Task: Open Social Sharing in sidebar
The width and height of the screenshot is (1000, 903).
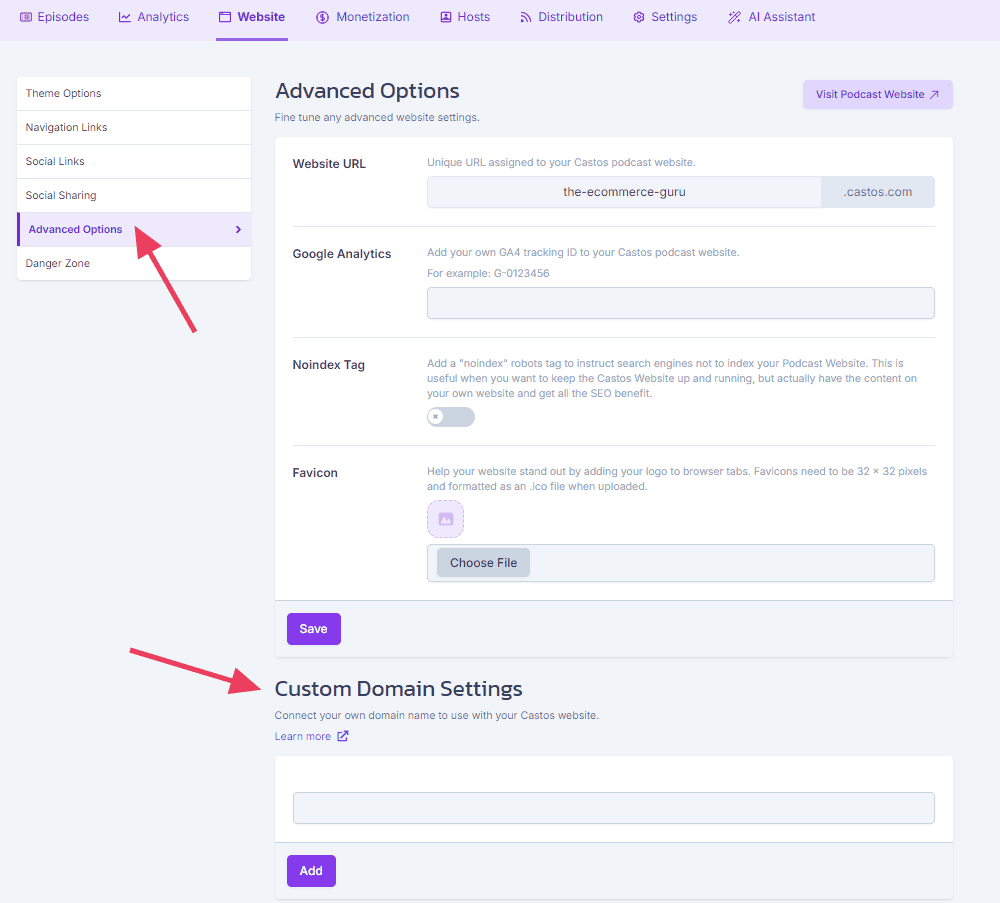Action: [x=134, y=195]
